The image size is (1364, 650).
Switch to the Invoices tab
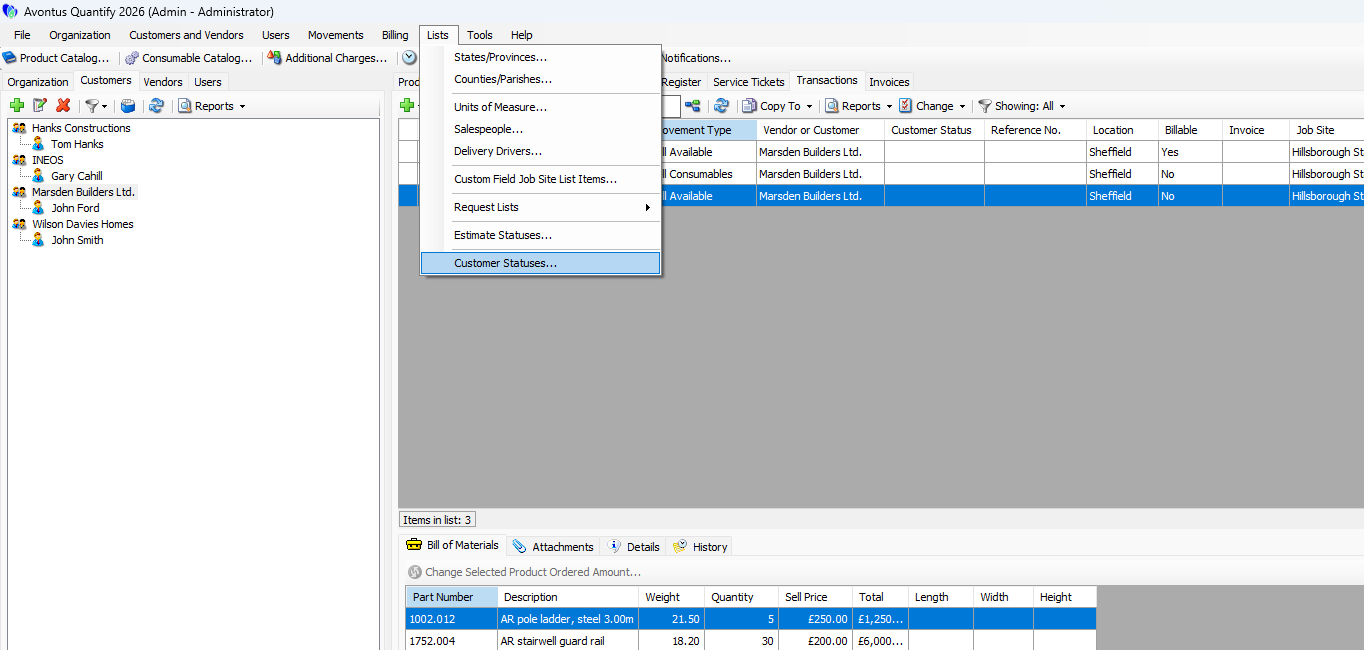pos(889,82)
